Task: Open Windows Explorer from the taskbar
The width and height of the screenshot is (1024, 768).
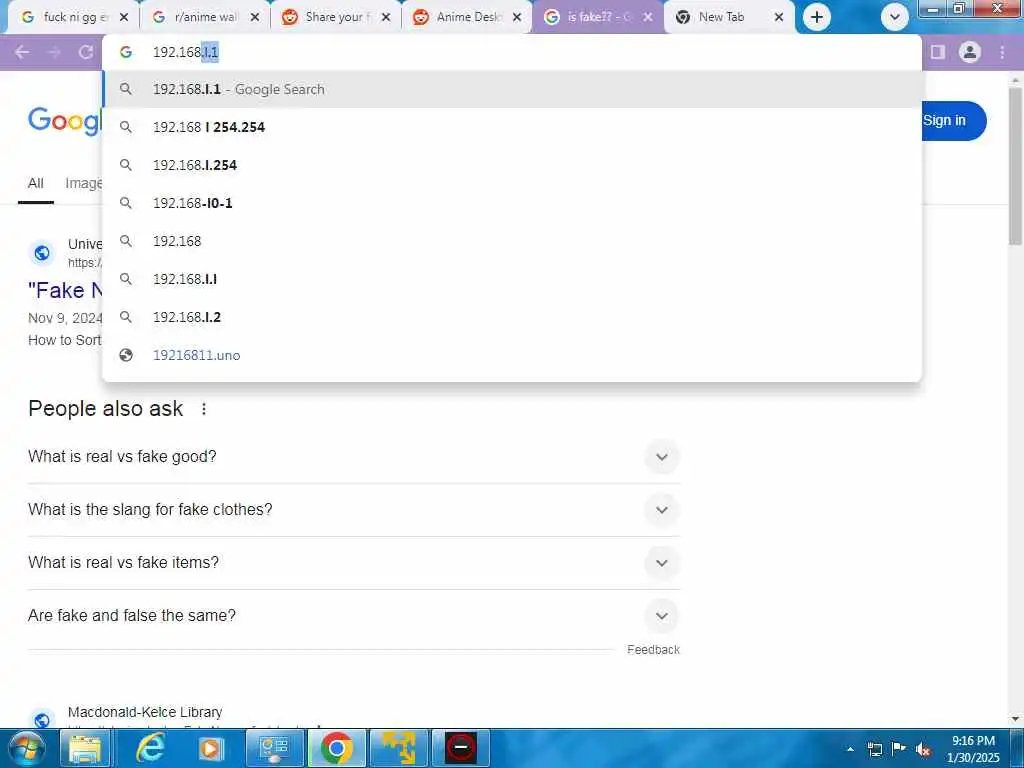Action: 86,748
